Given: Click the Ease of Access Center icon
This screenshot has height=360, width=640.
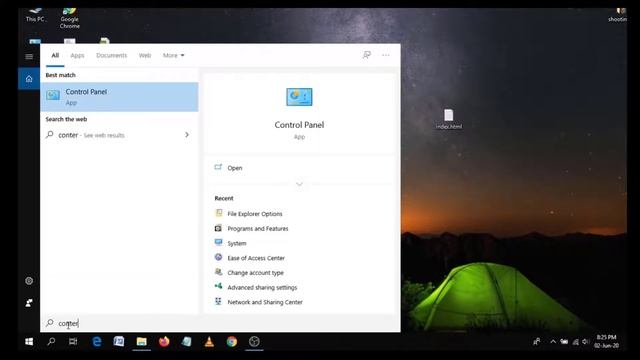Looking at the screenshot, I should pyautogui.click(x=219, y=257).
